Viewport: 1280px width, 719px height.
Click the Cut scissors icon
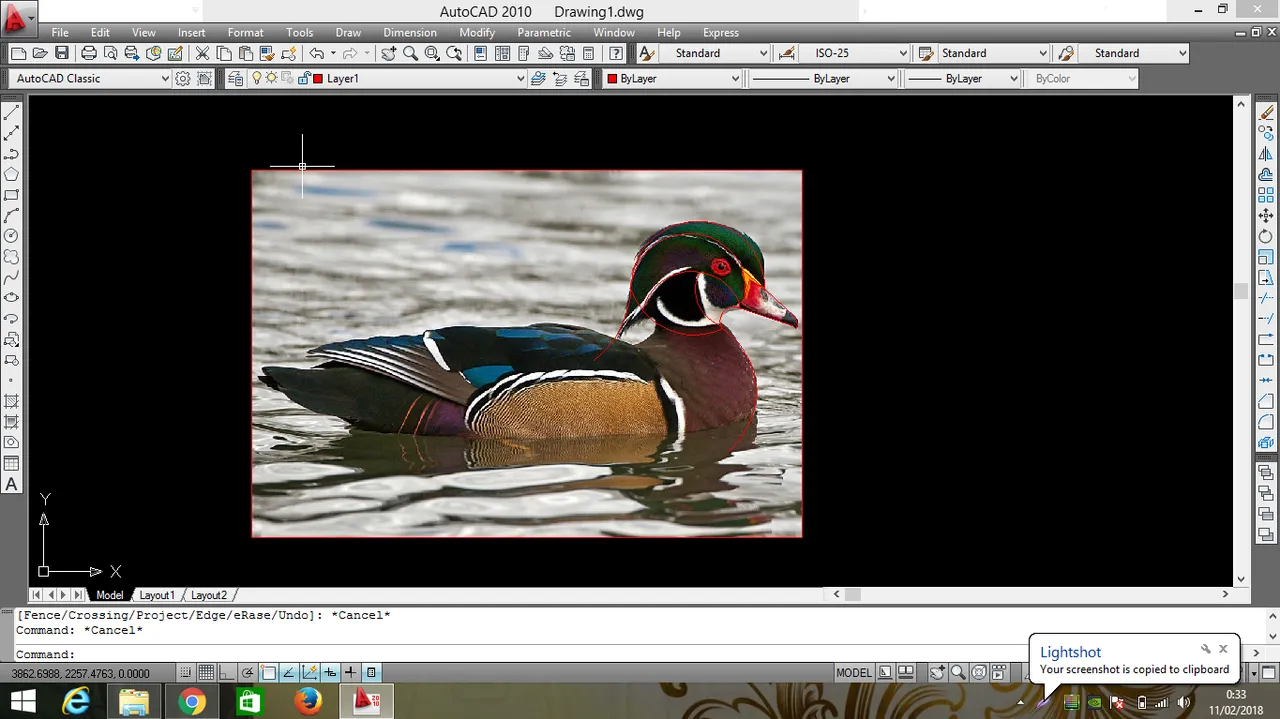point(202,53)
